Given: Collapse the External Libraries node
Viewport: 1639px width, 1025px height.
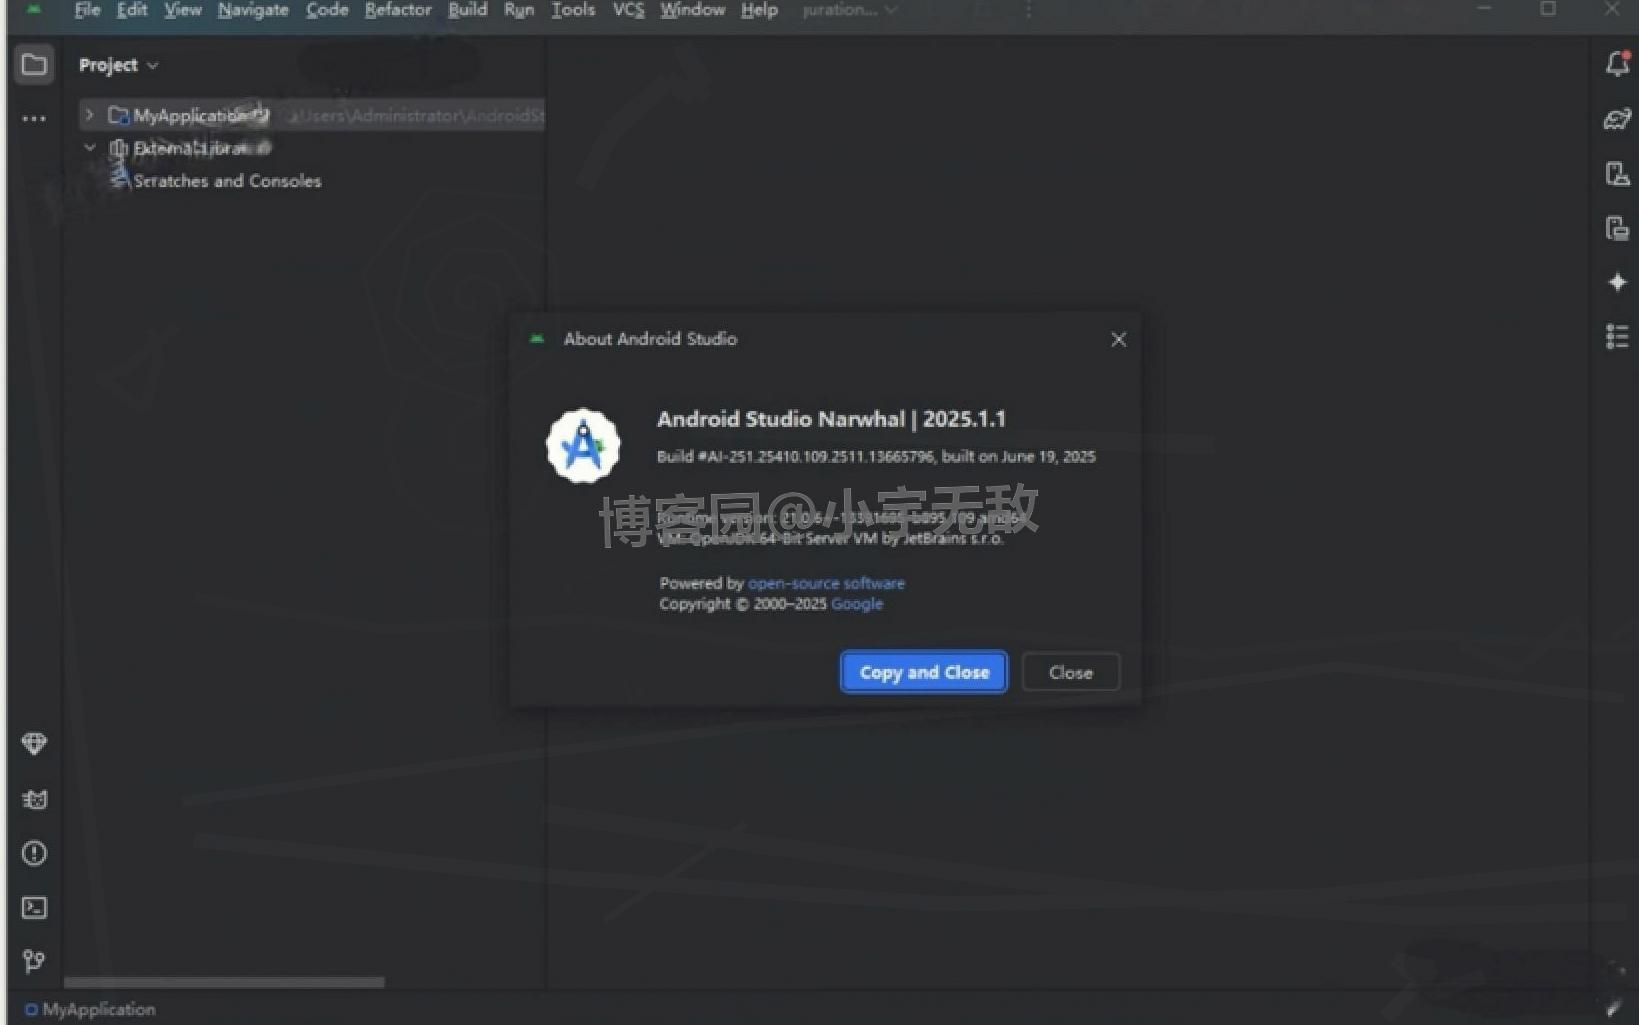Looking at the screenshot, I should (90, 147).
